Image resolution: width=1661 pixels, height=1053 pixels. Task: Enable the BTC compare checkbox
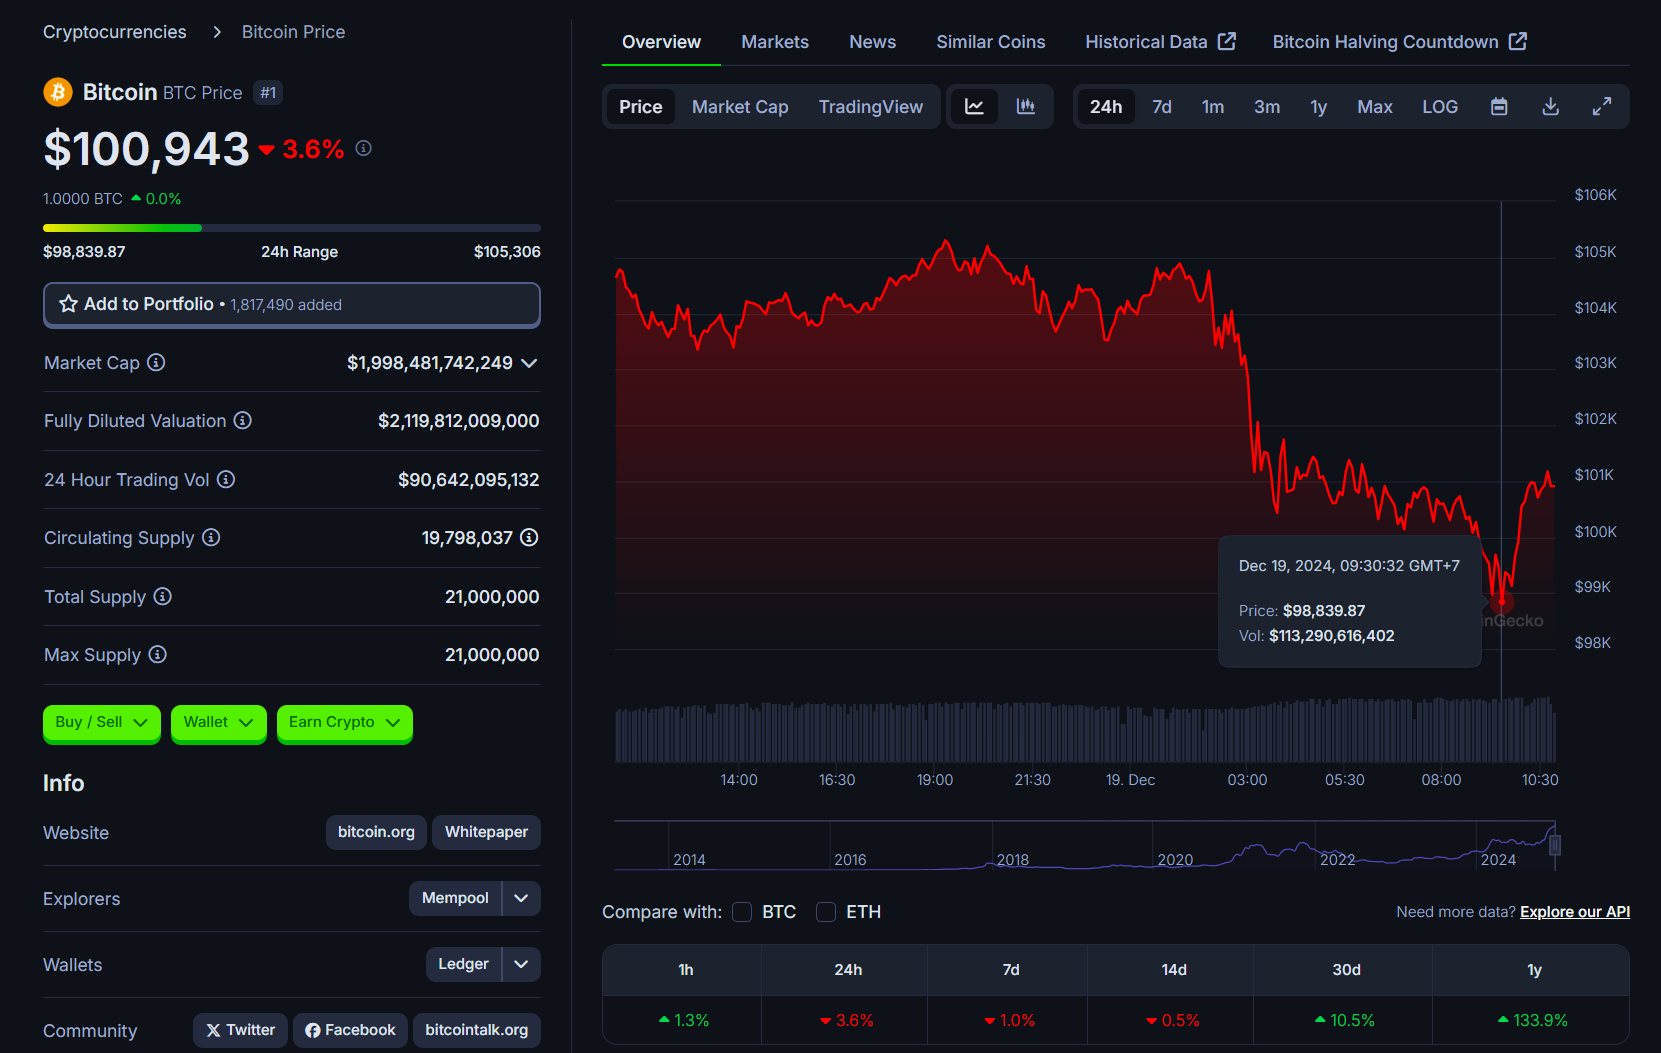pyautogui.click(x=742, y=912)
